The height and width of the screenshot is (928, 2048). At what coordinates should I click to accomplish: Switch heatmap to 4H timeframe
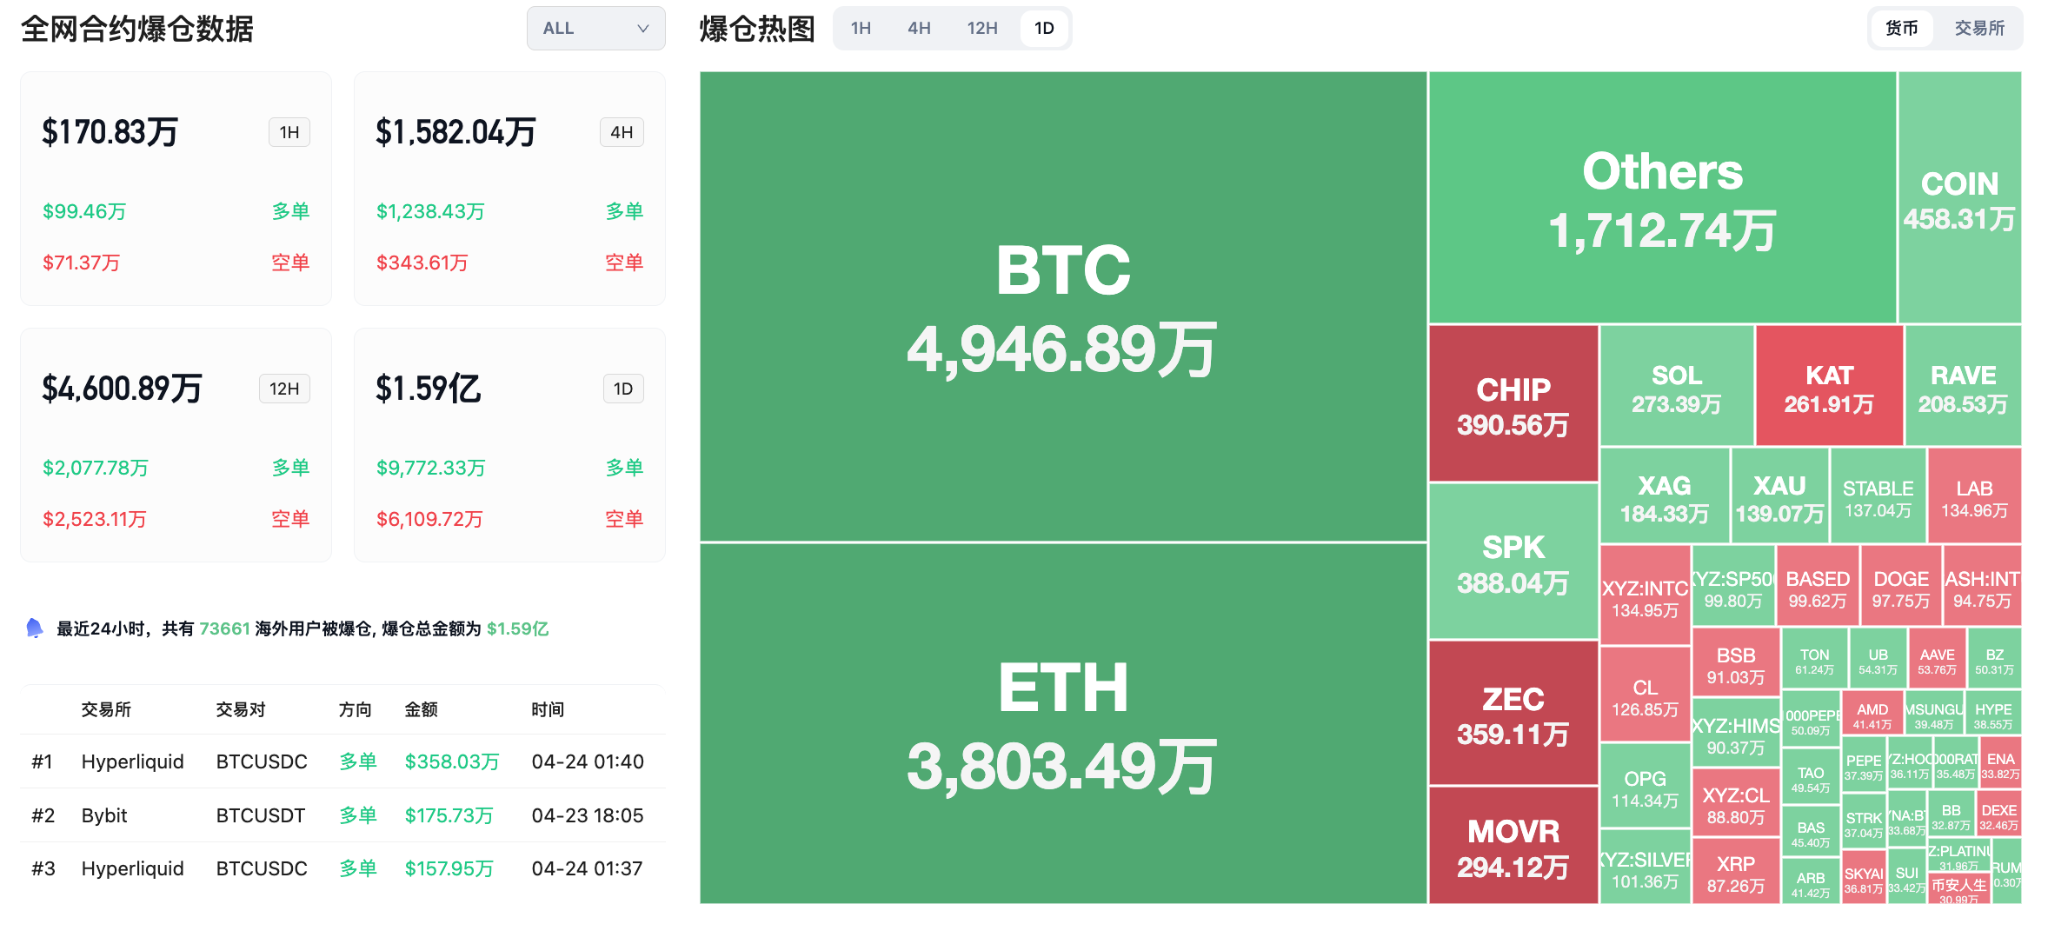(919, 29)
